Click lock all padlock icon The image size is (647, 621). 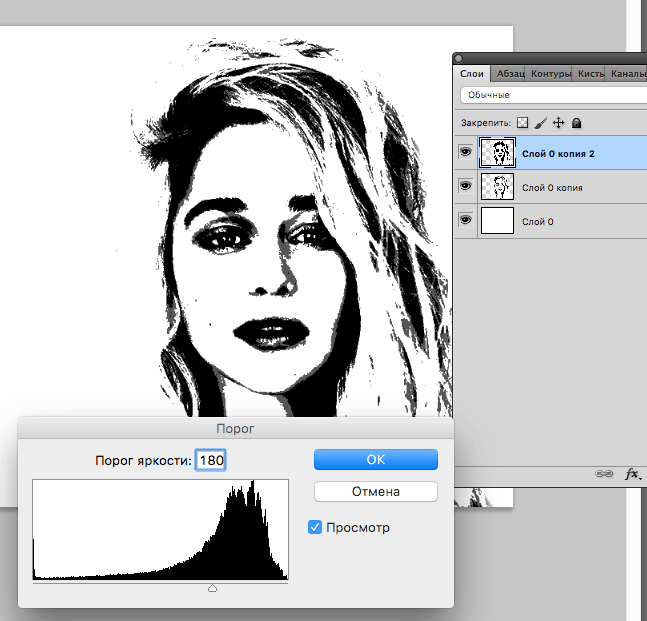[x=577, y=123]
